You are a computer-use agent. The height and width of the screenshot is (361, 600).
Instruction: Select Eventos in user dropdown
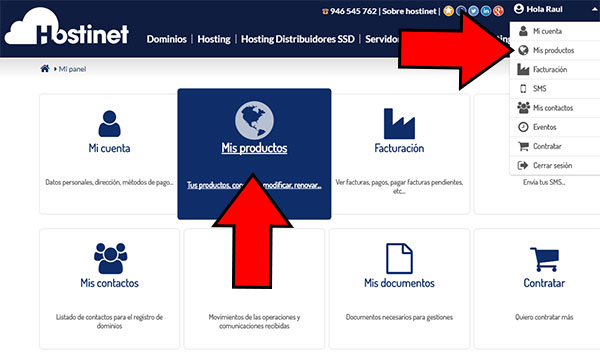coord(555,127)
